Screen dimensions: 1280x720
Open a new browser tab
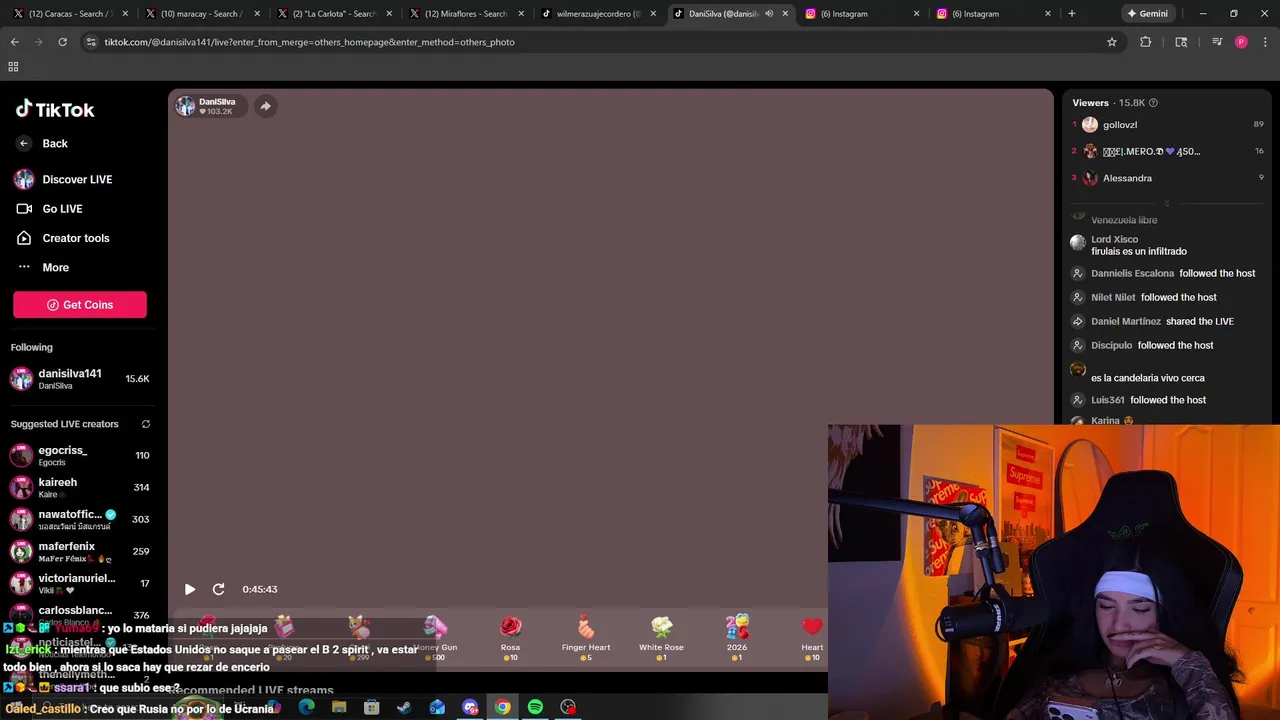[1071, 14]
